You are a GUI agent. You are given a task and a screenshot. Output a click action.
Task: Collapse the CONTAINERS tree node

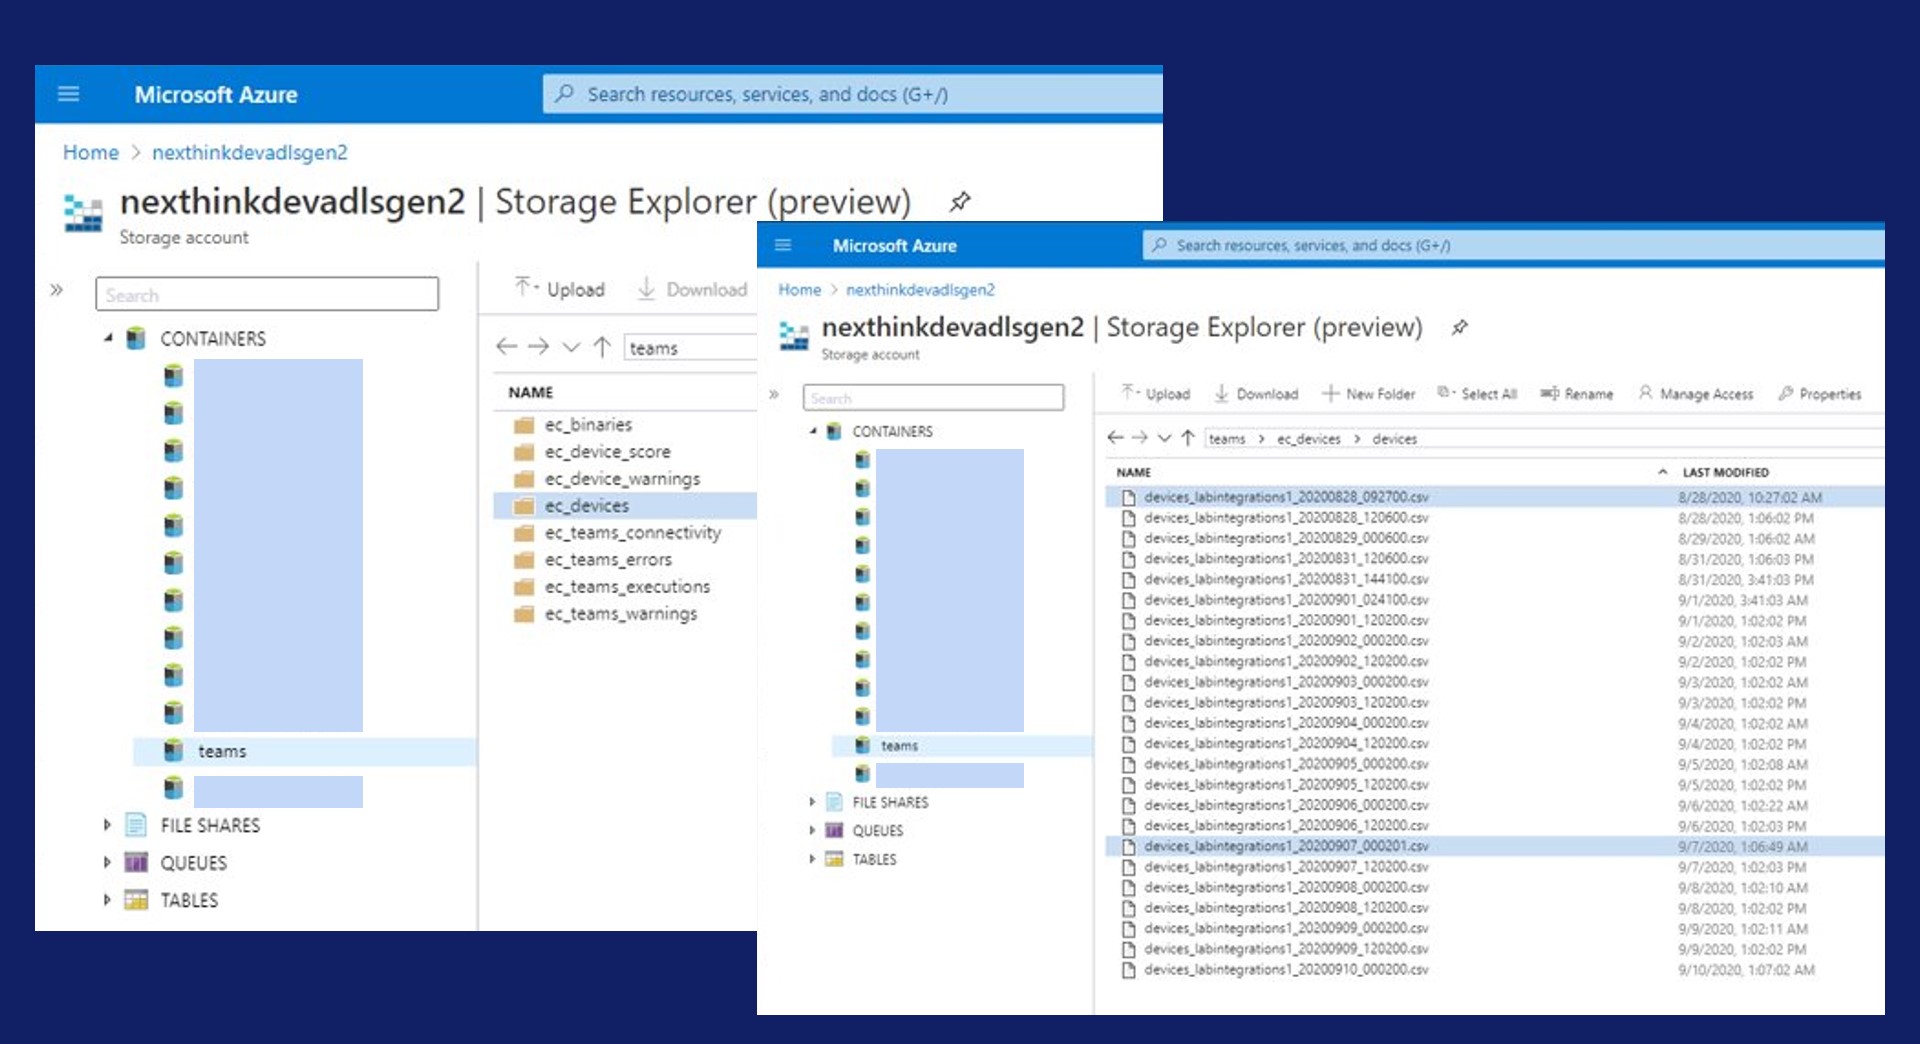(x=812, y=431)
